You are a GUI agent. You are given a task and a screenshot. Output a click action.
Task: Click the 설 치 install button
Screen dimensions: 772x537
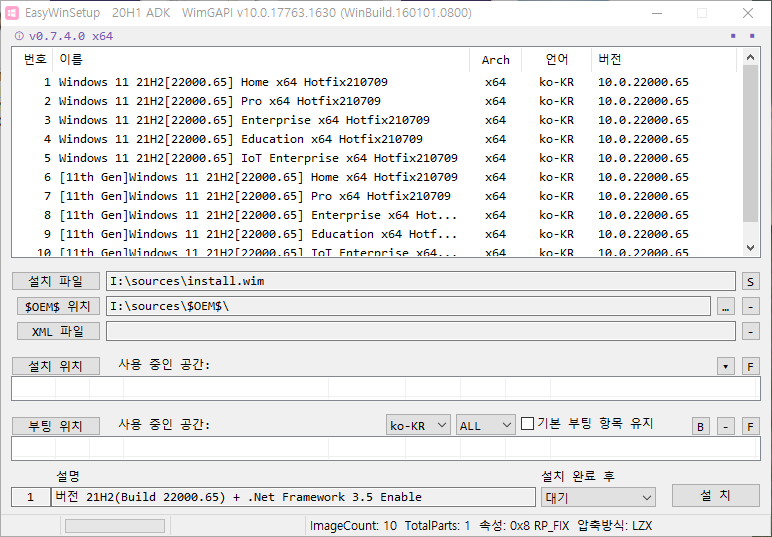(x=715, y=496)
